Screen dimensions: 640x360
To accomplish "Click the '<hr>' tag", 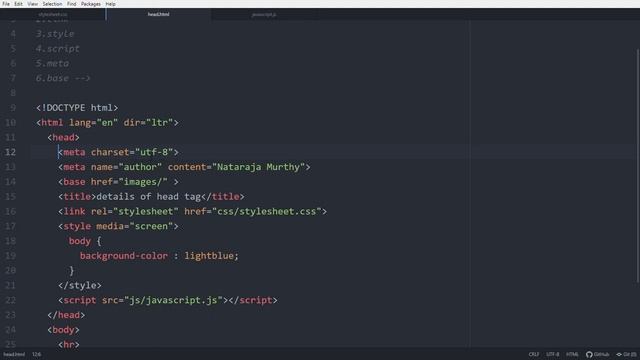I will tap(69, 344).
